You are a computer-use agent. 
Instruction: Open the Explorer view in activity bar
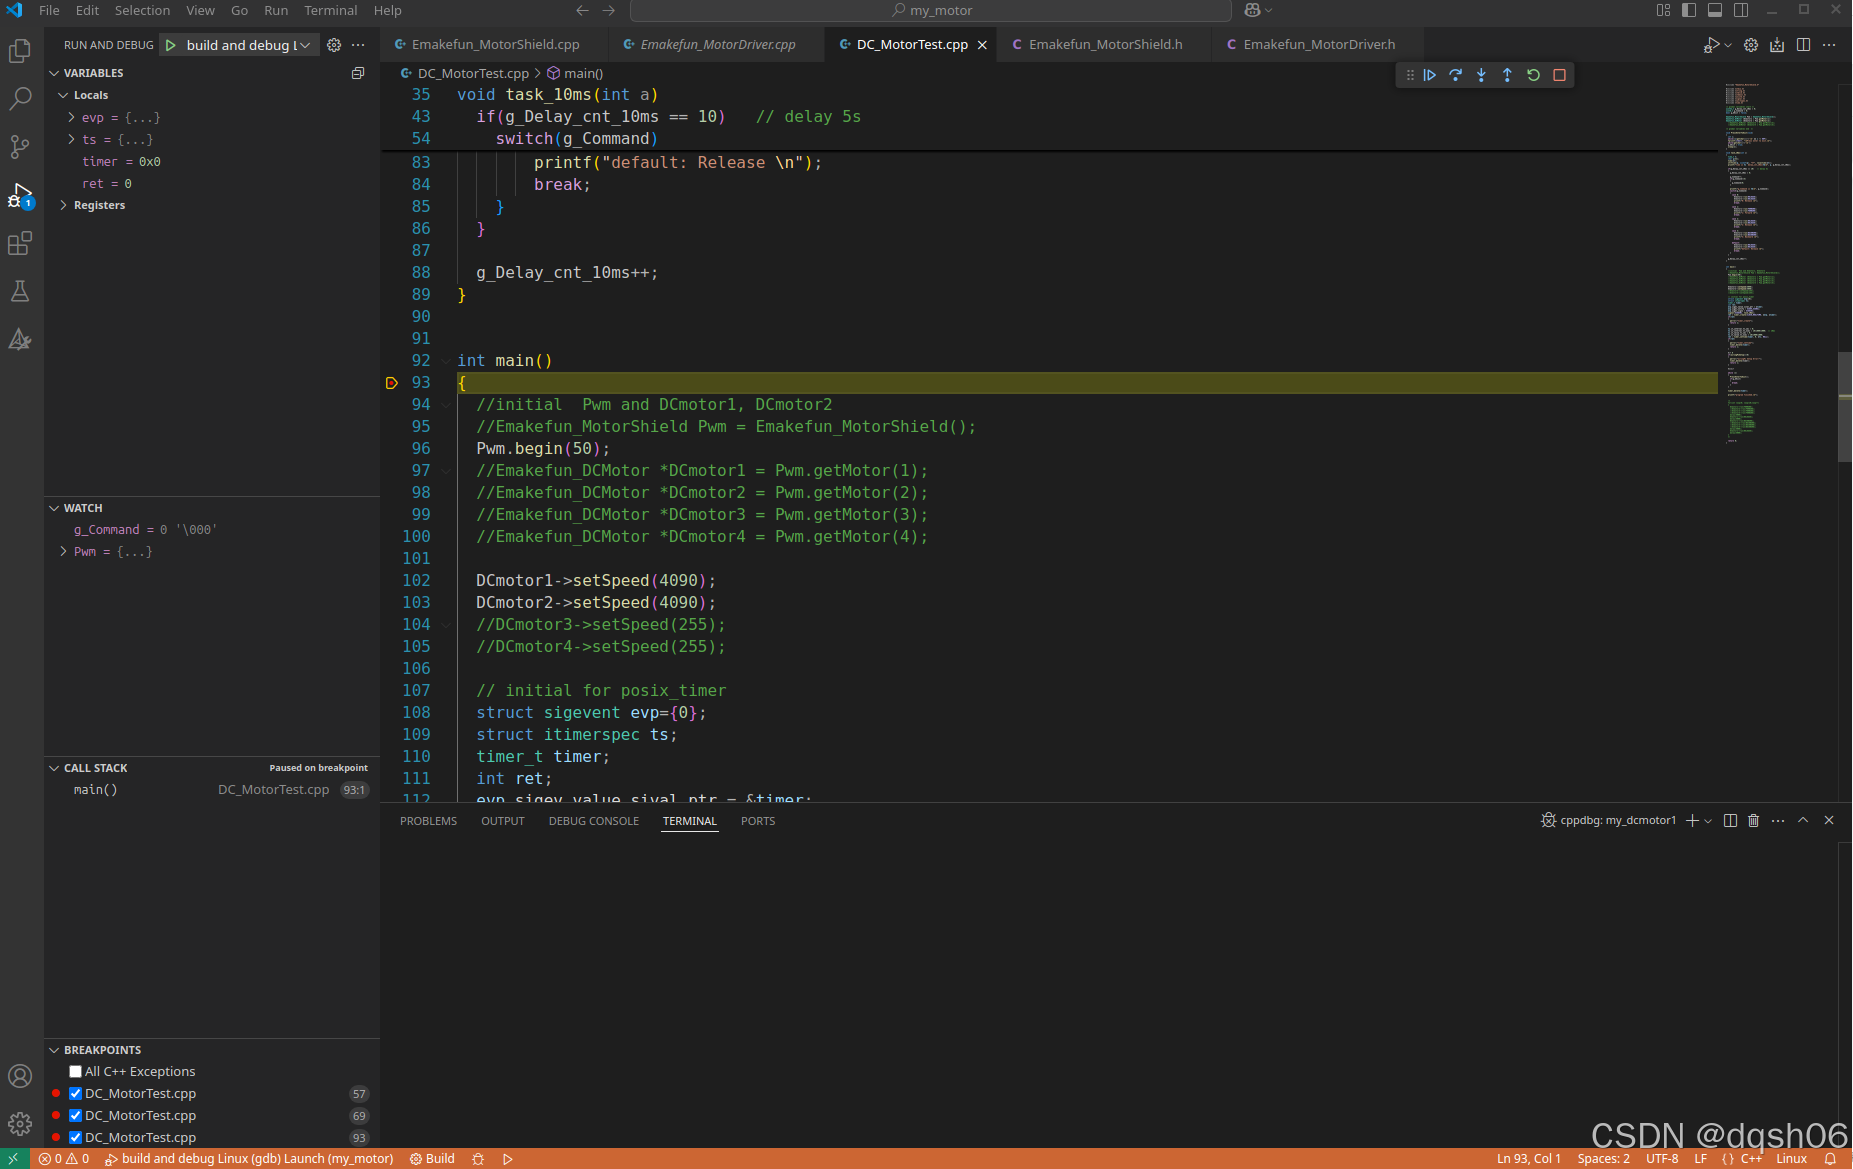[x=20, y=51]
